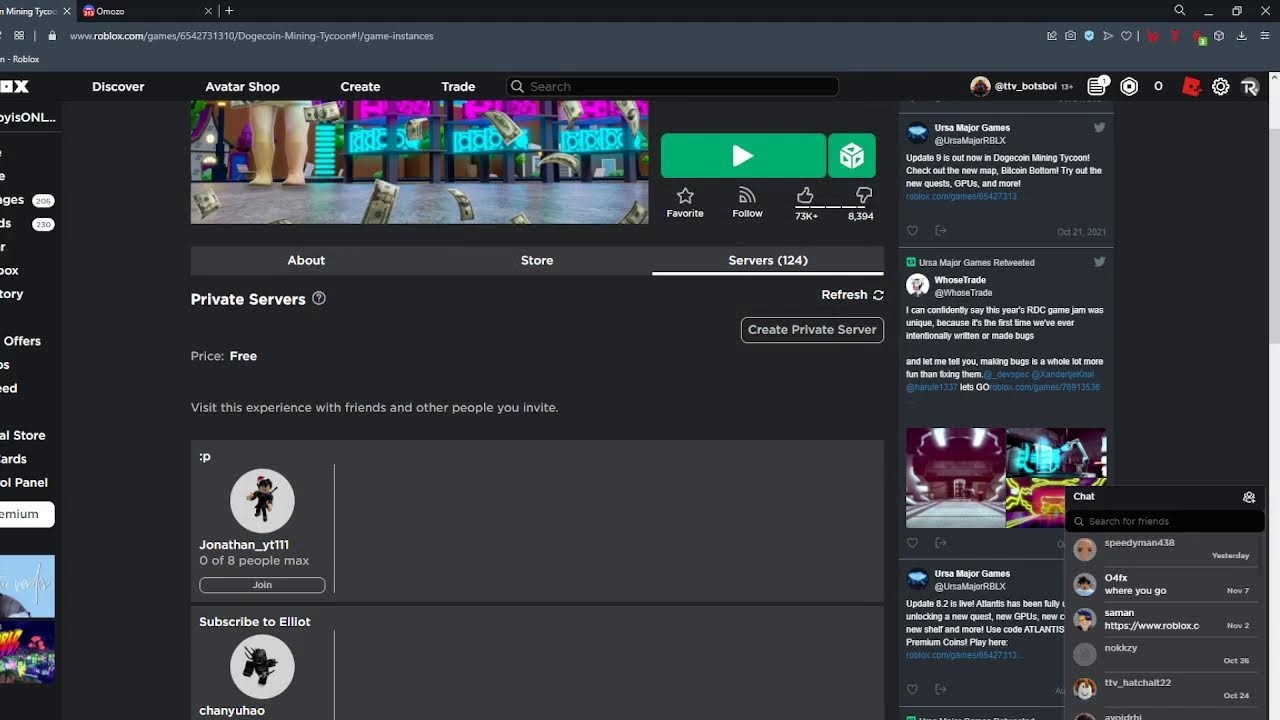This screenshot has height=720, width=1280.
Task: Open Roblox settings gear icon
Action: click(x=1220, y=87)
